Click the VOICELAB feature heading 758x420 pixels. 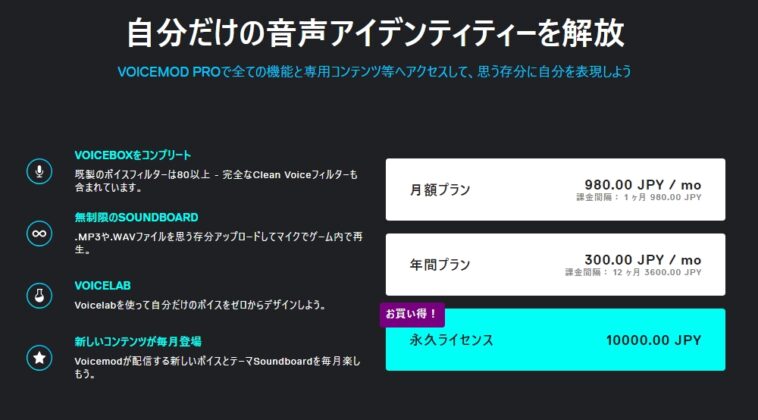[102, 286]
